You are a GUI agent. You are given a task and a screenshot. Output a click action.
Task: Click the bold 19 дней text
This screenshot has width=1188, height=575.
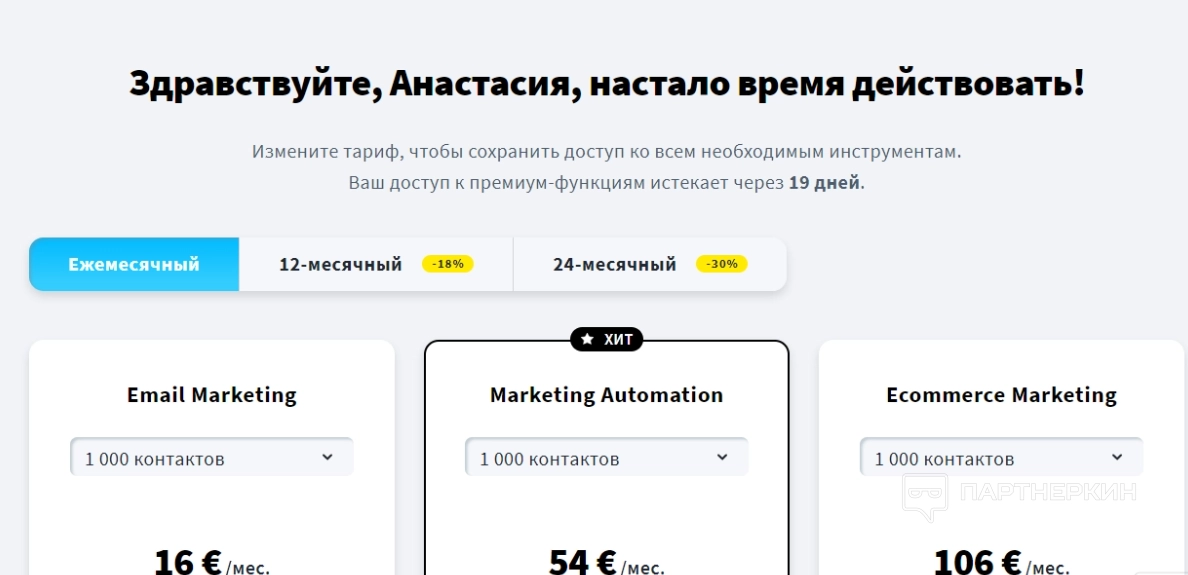[x=824, y=183]
